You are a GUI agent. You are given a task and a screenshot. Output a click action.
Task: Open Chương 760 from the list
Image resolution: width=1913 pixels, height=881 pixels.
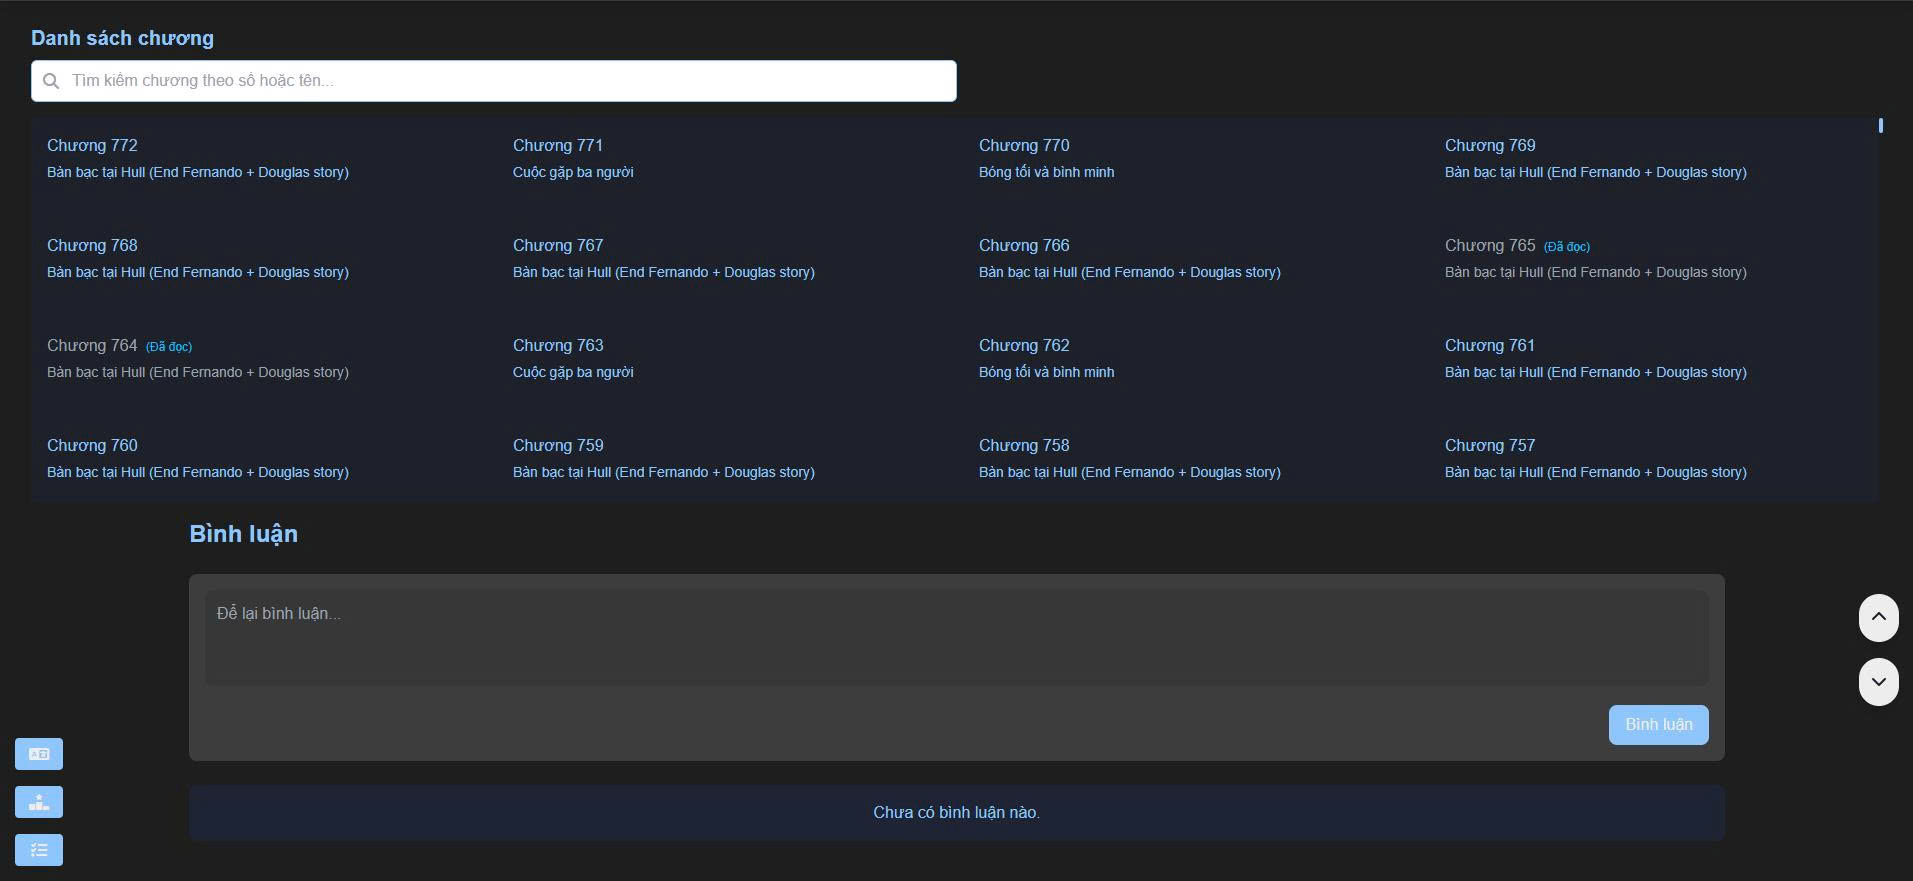click(92, 446)
